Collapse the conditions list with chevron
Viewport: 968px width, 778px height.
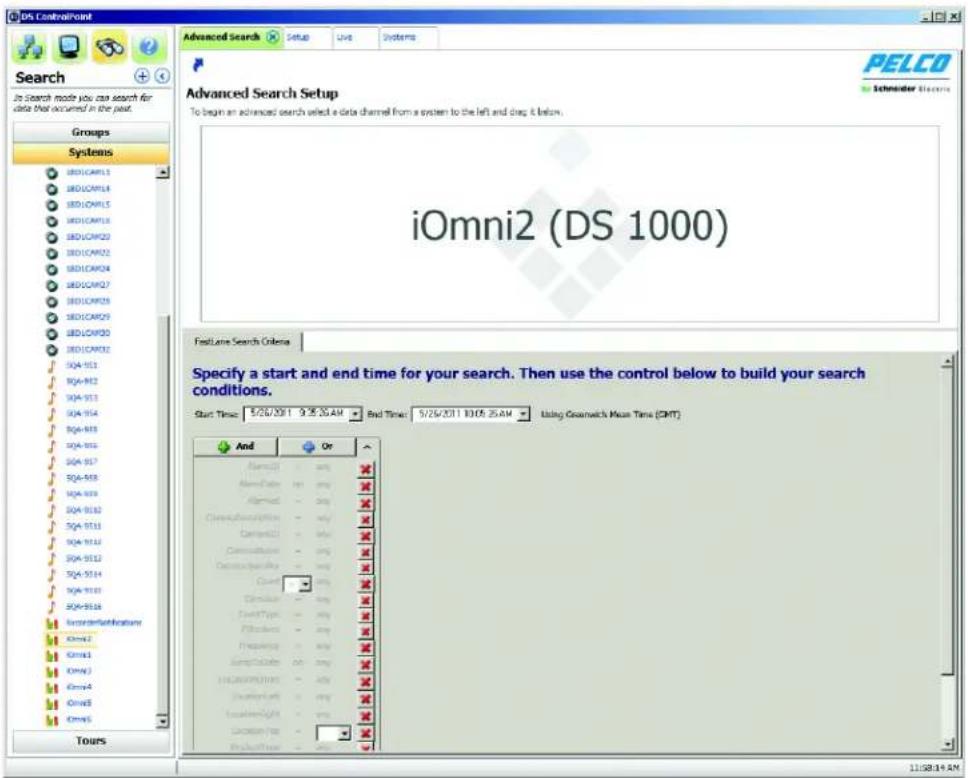pyautogui.click(x=367, y=446)
